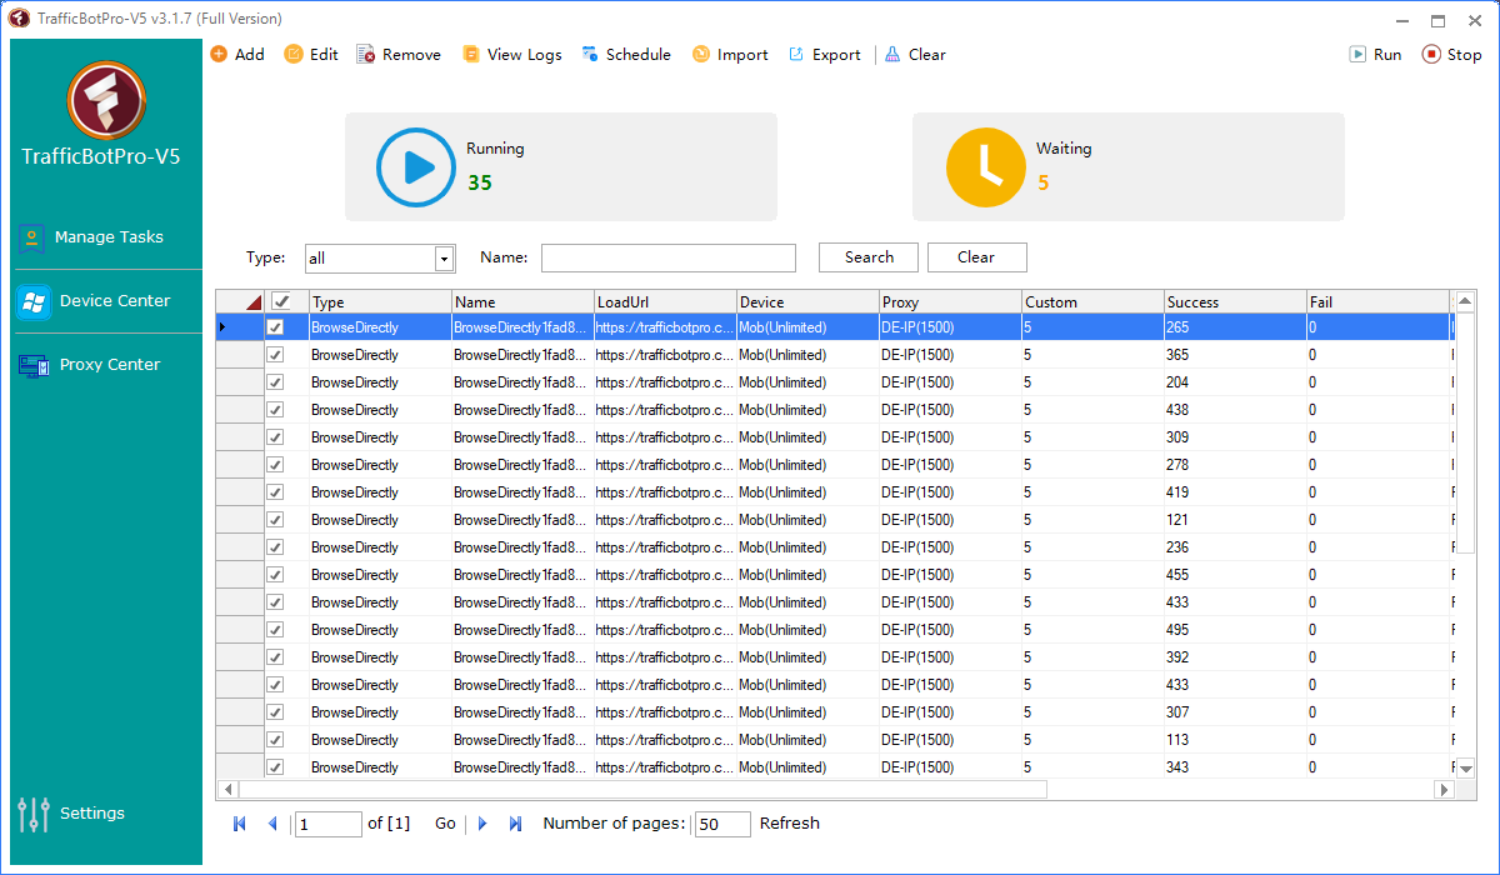The width and height of the screenshot is (1500, 875).
Task: Click the app icon in title bar
Action: pyautogui.click(x=19, y=18)
